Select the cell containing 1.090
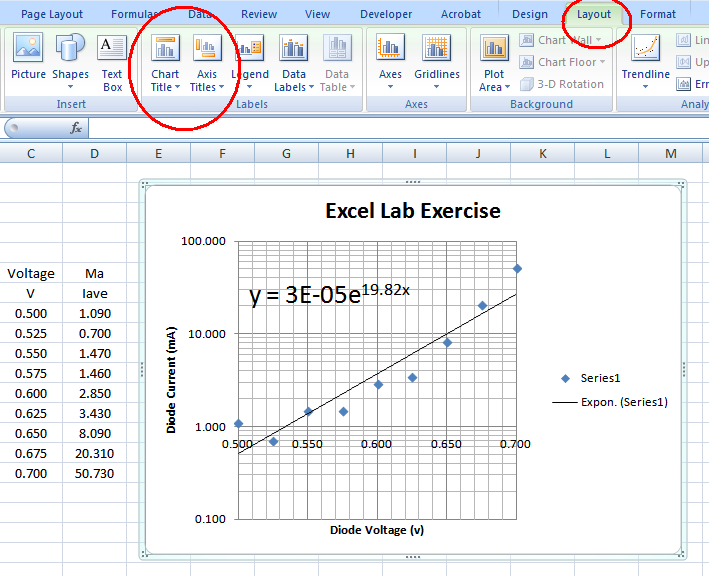709x576 pixels. [x=94, y=313]
